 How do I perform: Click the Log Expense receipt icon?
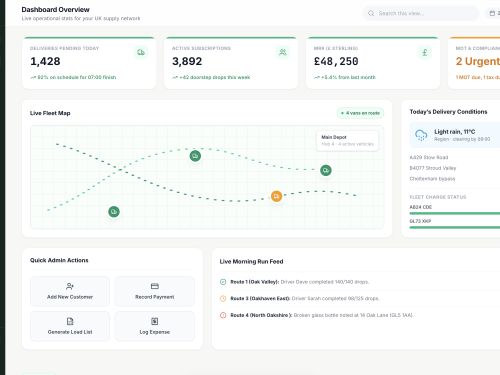tap(155, 321)
